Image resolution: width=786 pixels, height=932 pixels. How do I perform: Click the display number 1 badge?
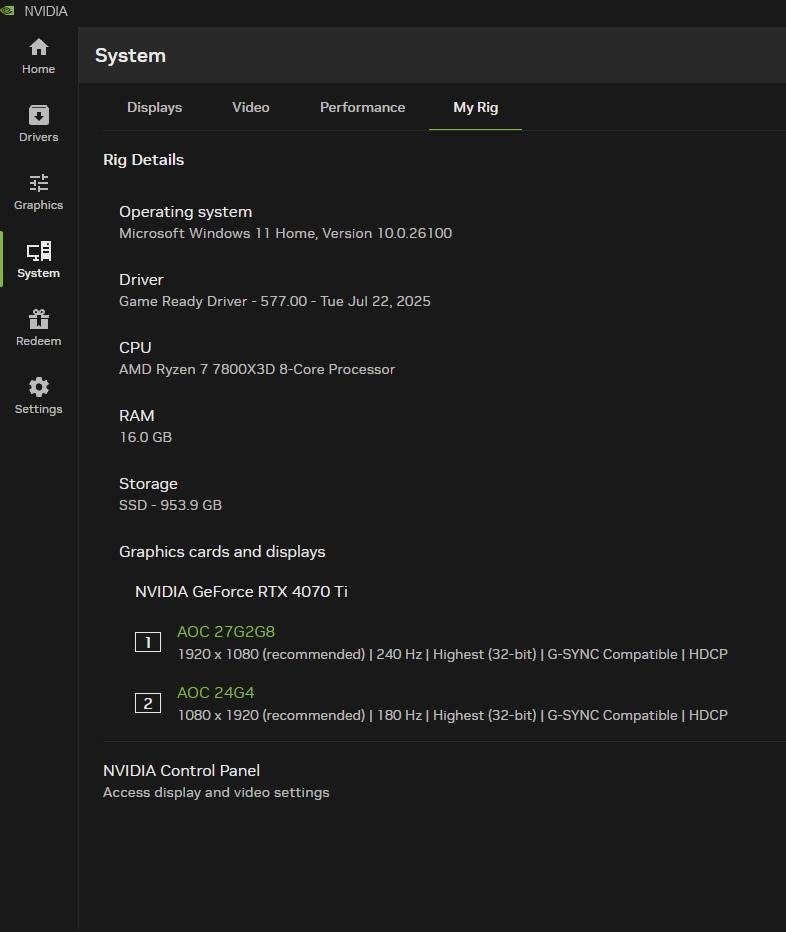(x=148, y=642)
